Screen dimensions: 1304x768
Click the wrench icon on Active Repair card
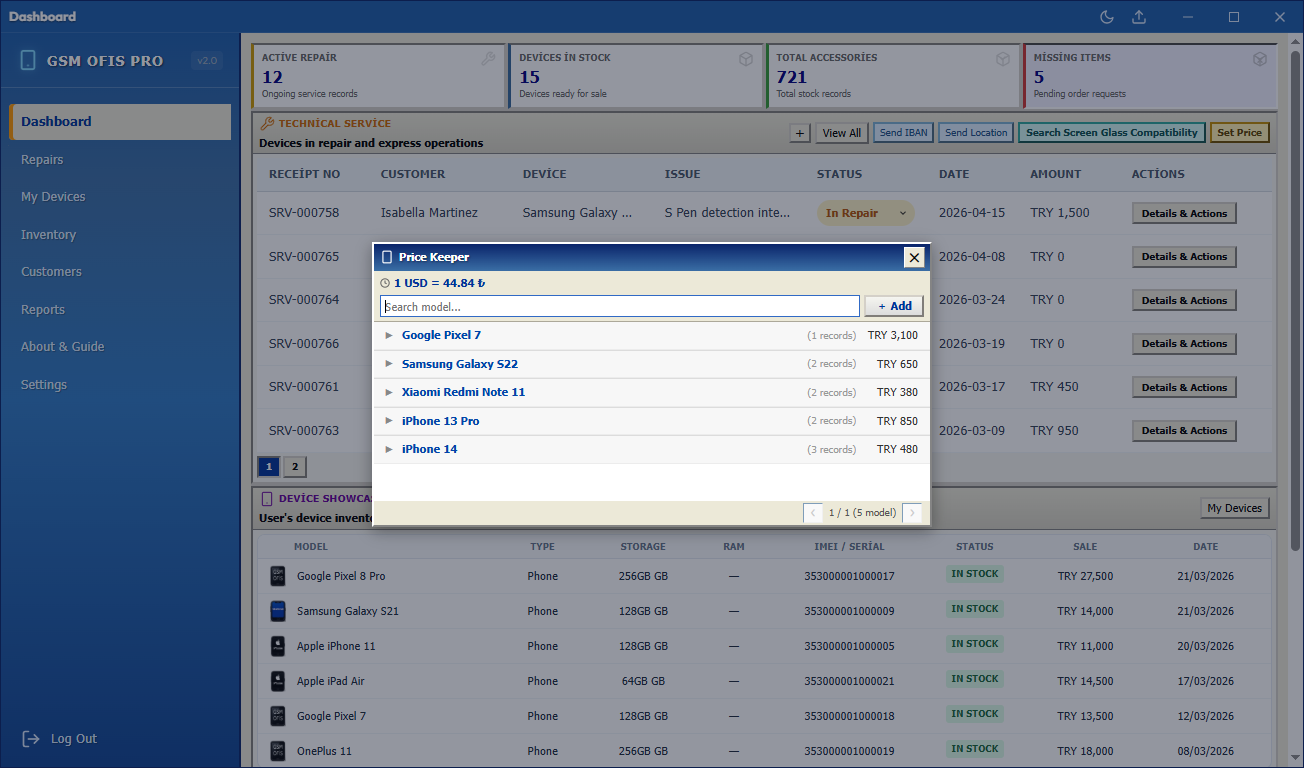[488, 59]
